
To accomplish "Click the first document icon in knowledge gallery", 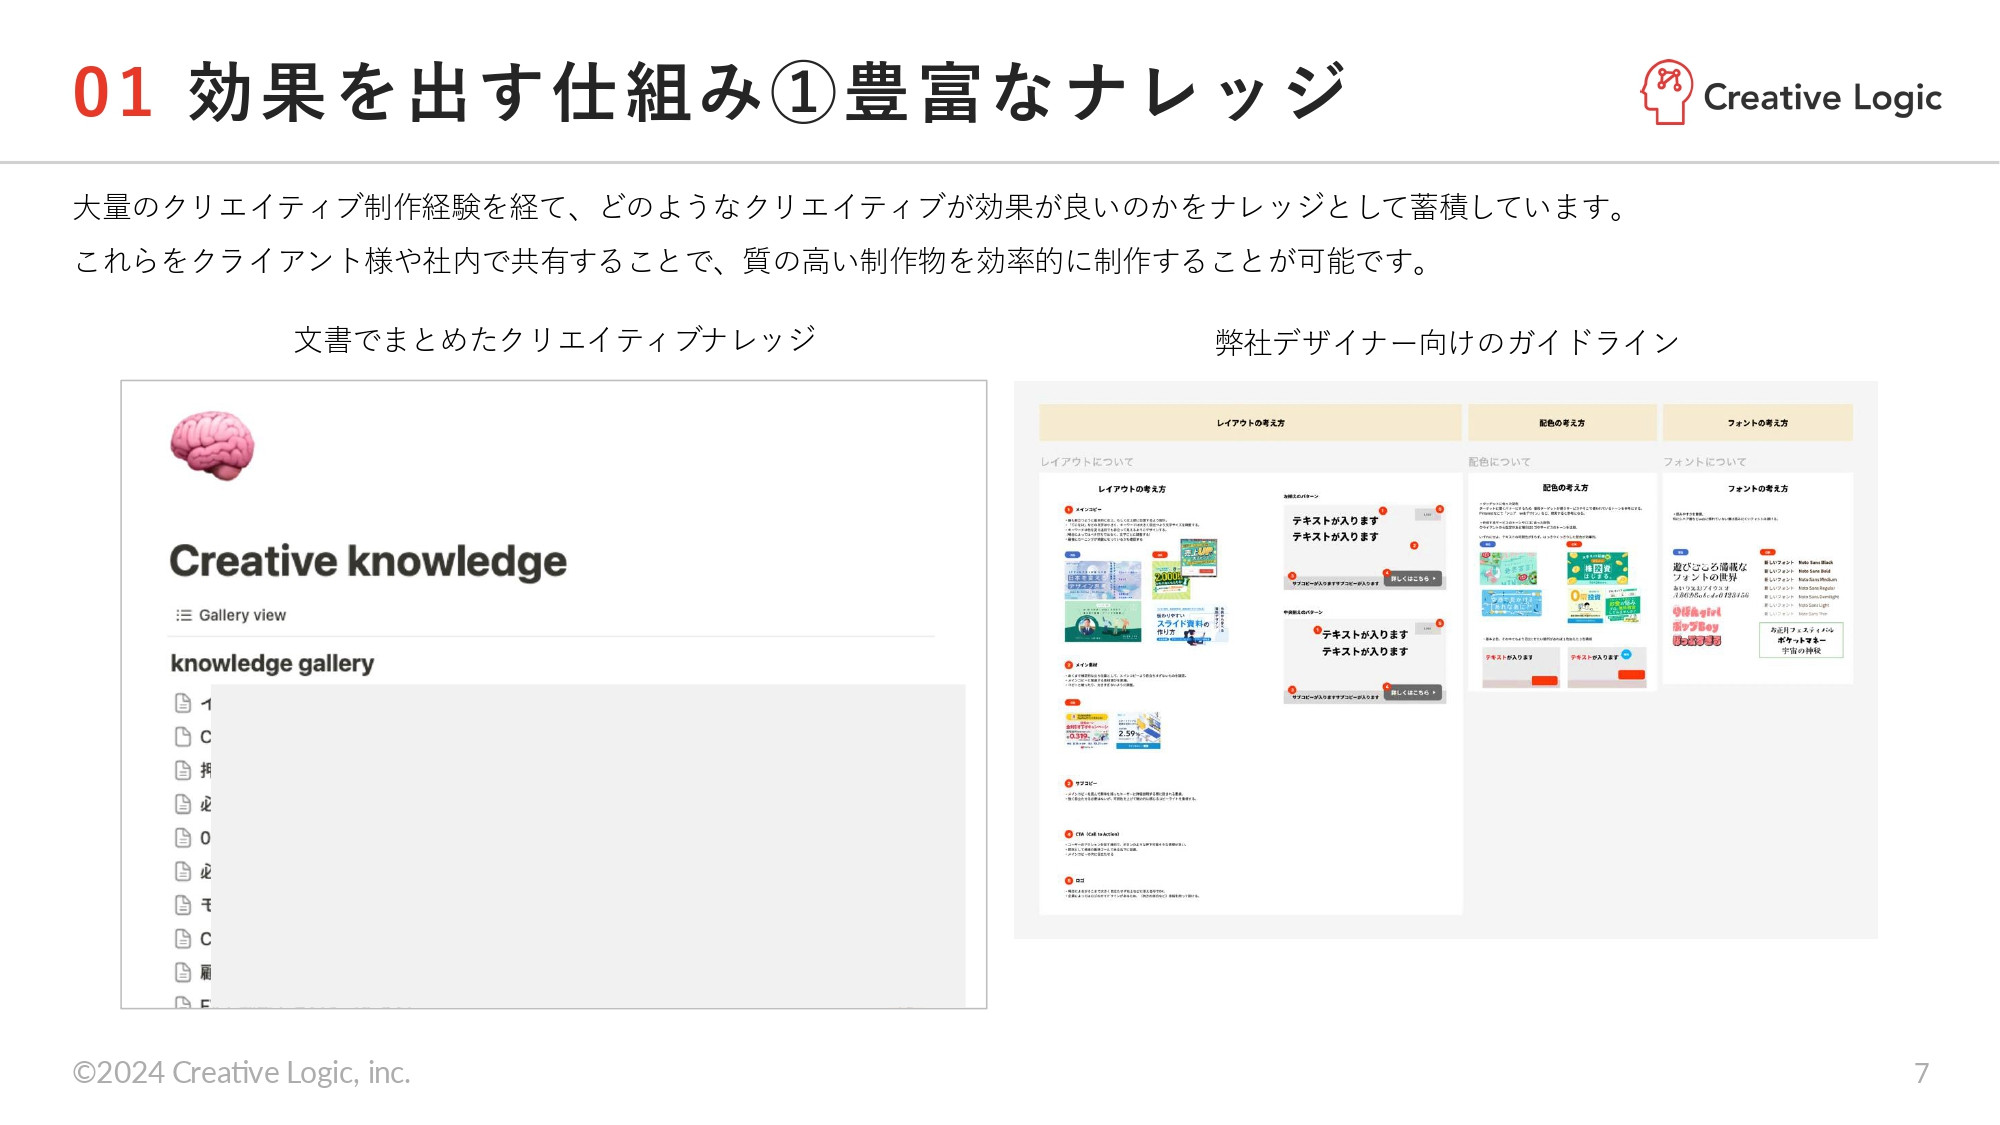I will pos(183,704).
